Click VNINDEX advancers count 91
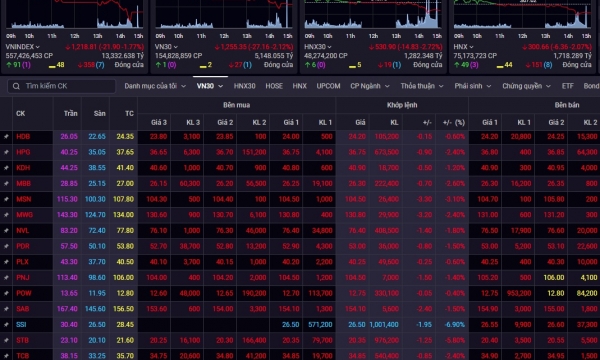The image size is (600, 360). (18, 65)
